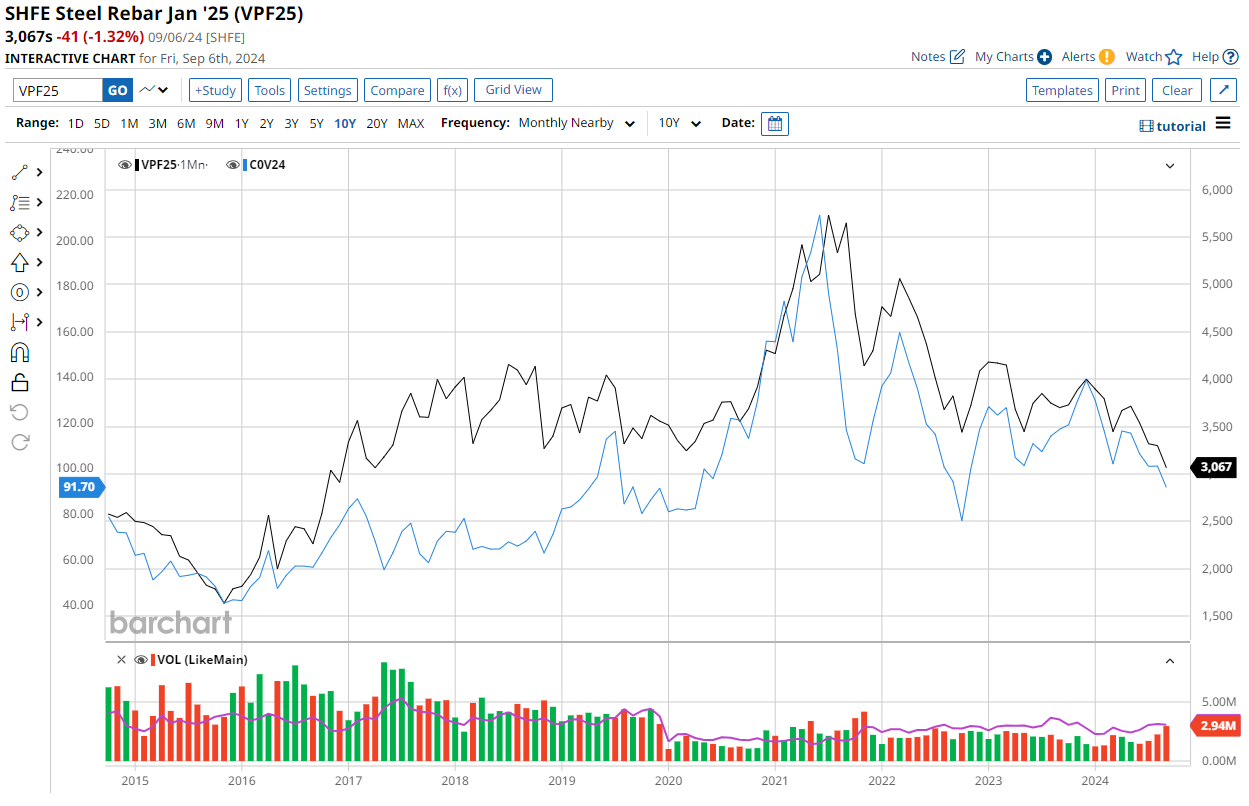Click the blue C0V24 color swatch
The width and height of the screenshot is (1249, 806).
245,165
